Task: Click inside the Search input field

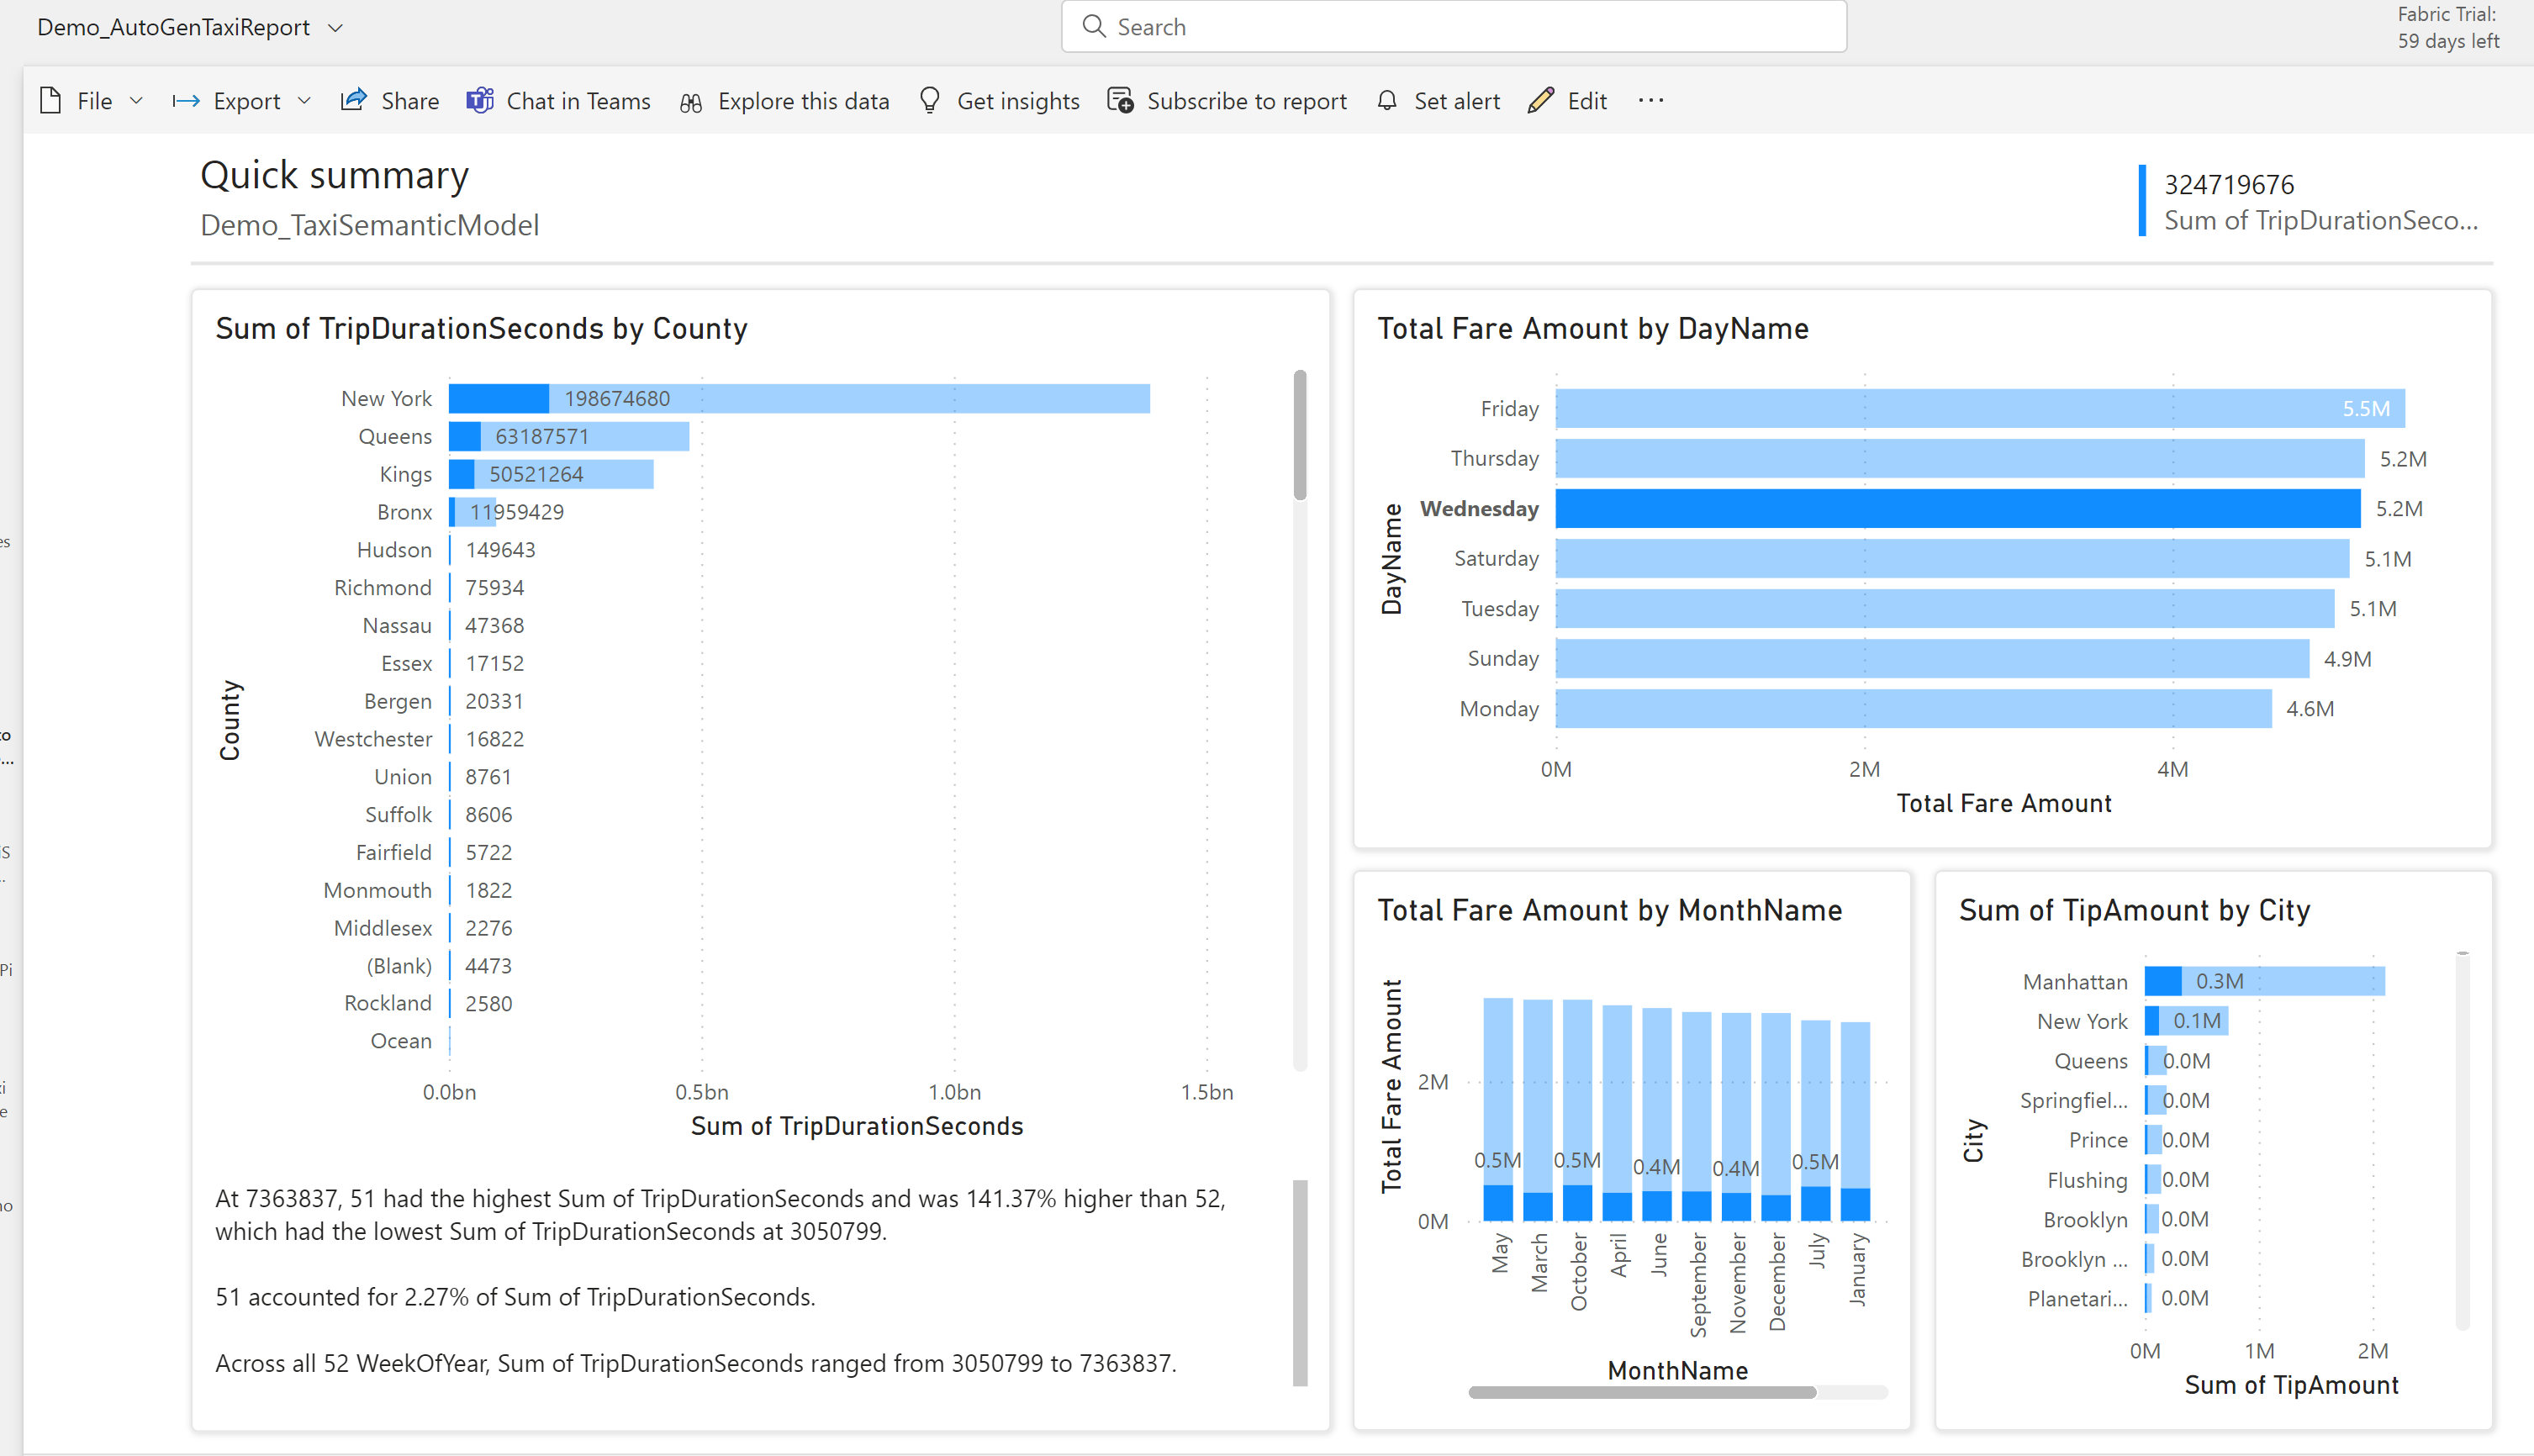Action: 1400,26
